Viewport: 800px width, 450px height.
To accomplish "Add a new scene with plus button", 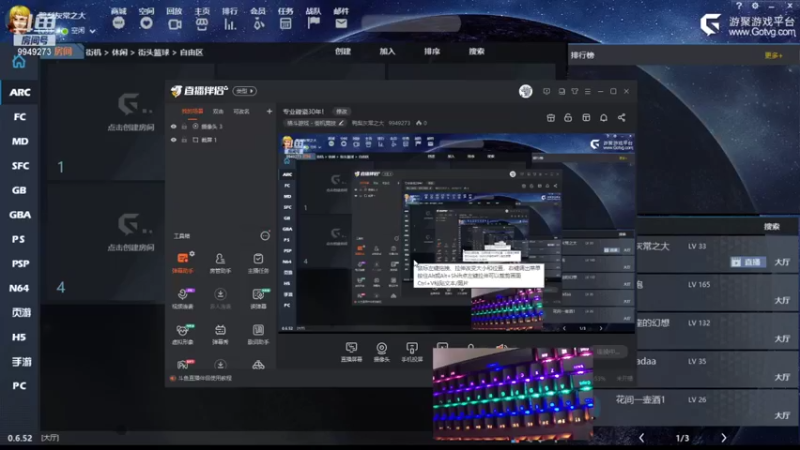I will (x=269, y=111).
